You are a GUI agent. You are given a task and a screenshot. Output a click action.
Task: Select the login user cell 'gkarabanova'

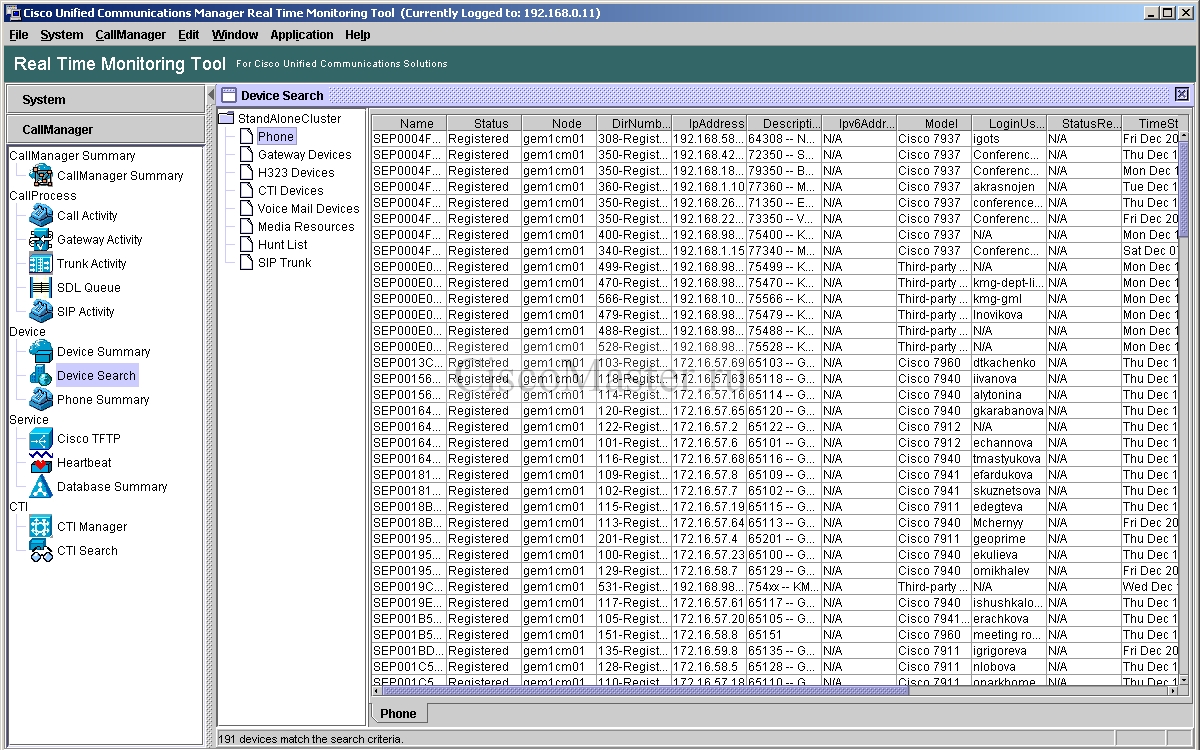tap(1009, 411)
